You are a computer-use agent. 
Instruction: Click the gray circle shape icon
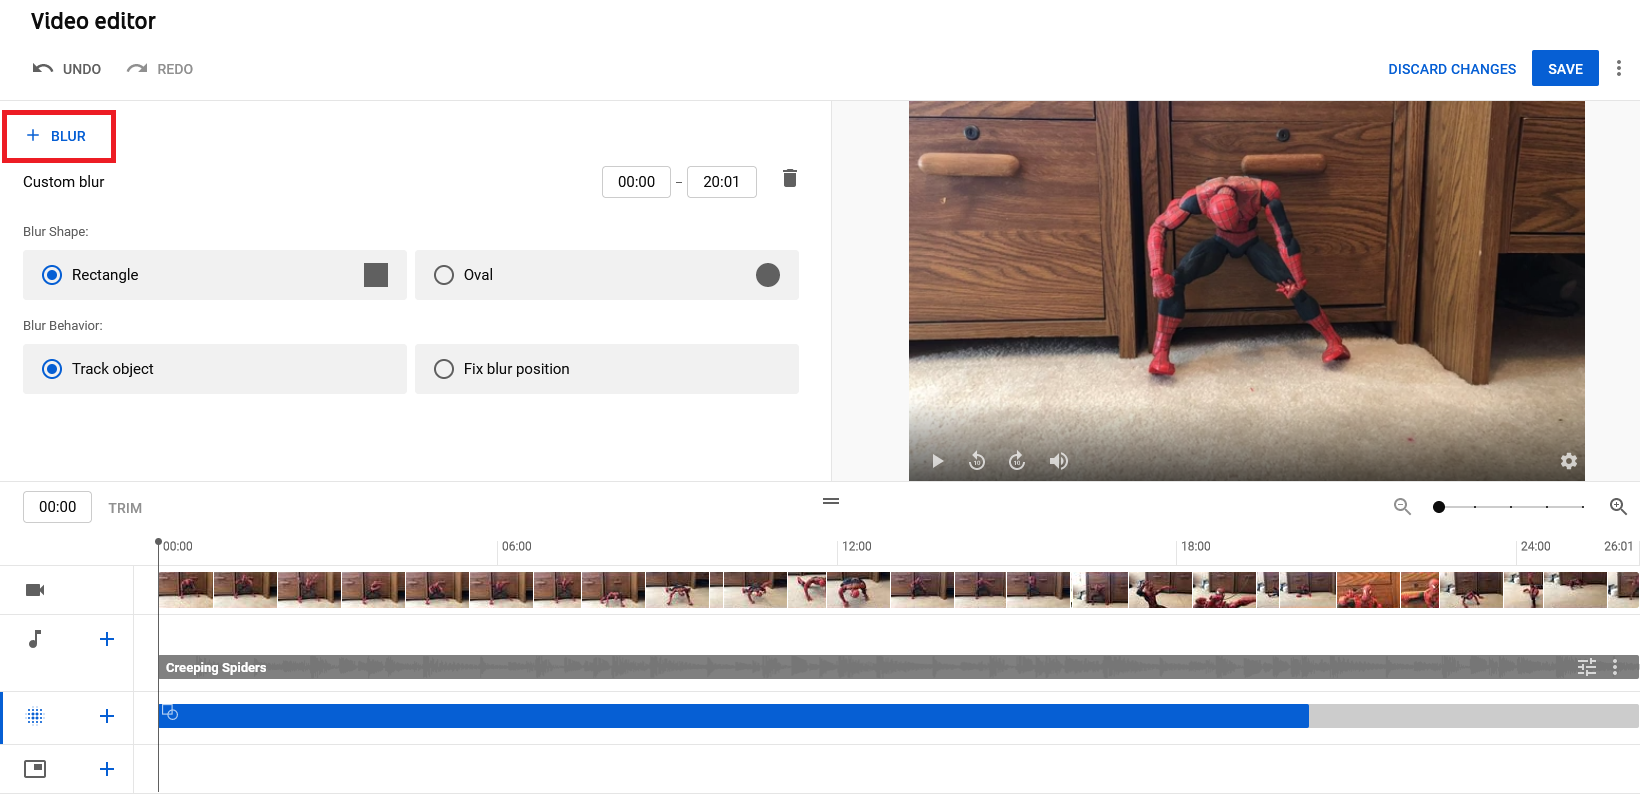point(768,275)
